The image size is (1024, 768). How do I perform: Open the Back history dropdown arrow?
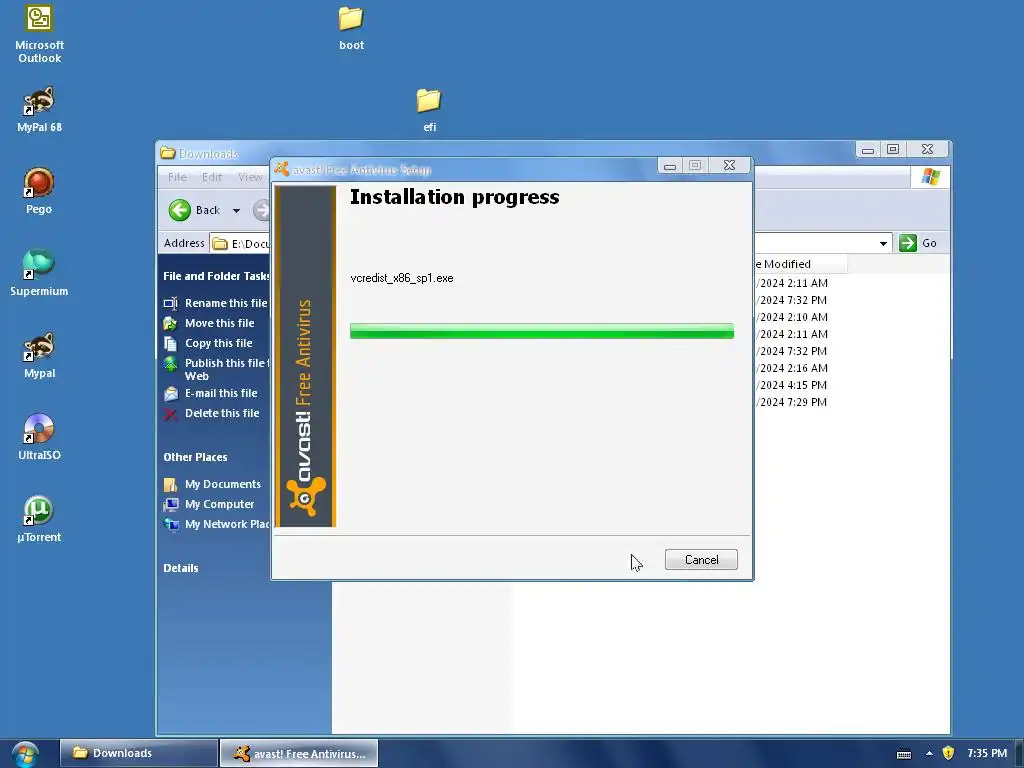(x=236, y=210)
